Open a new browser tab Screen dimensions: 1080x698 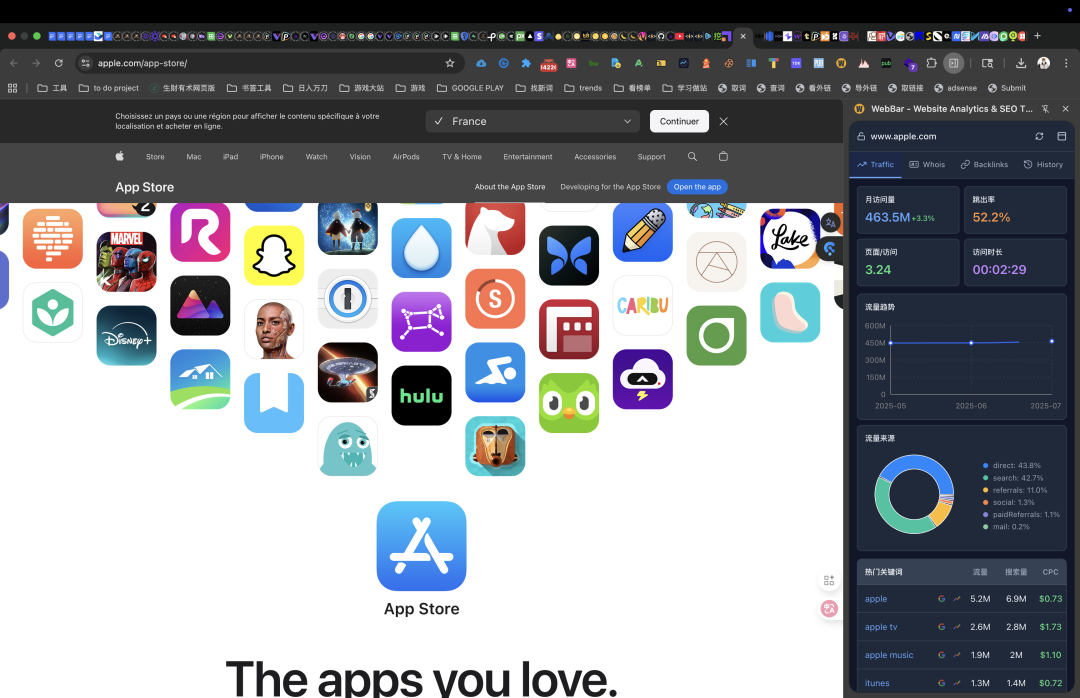click(1037, 36)
